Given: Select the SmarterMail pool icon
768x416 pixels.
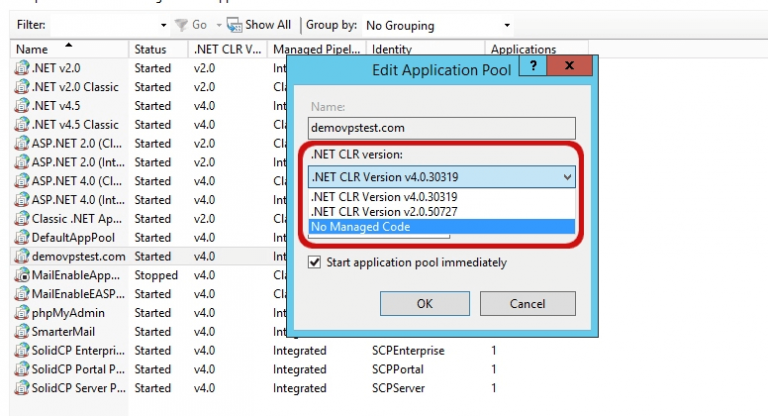Looking at the screenshot, I should point(22,332).
